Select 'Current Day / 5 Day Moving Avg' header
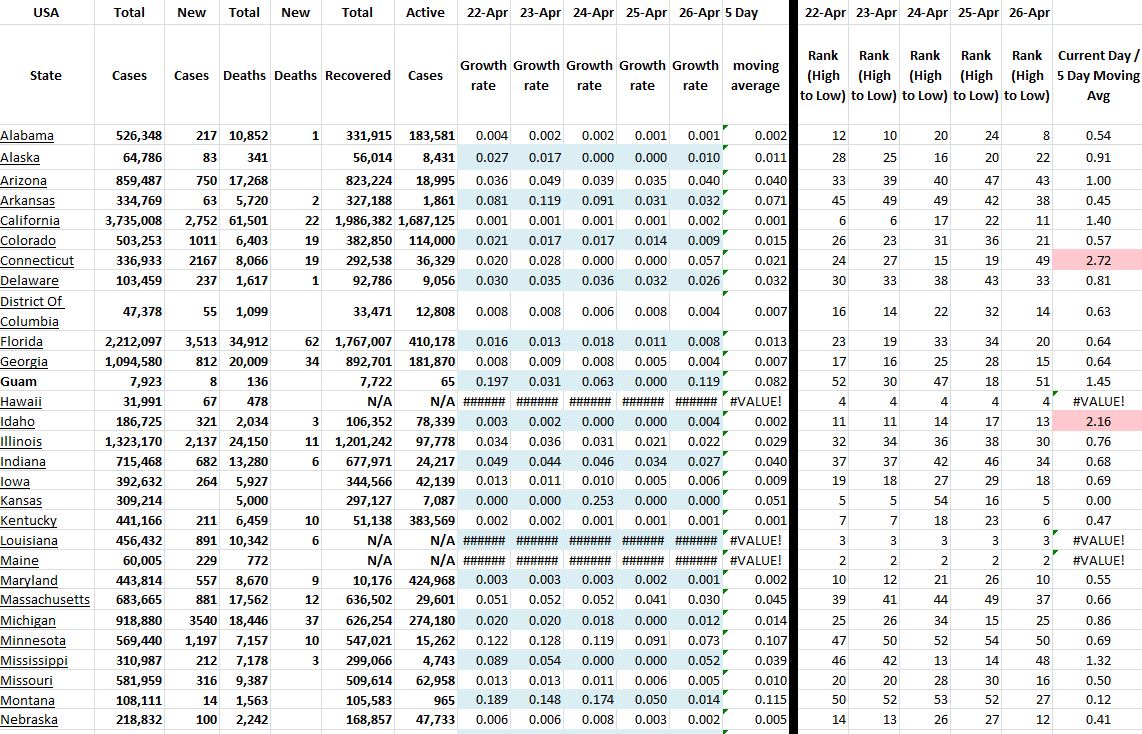 [x=1097, y=75]
